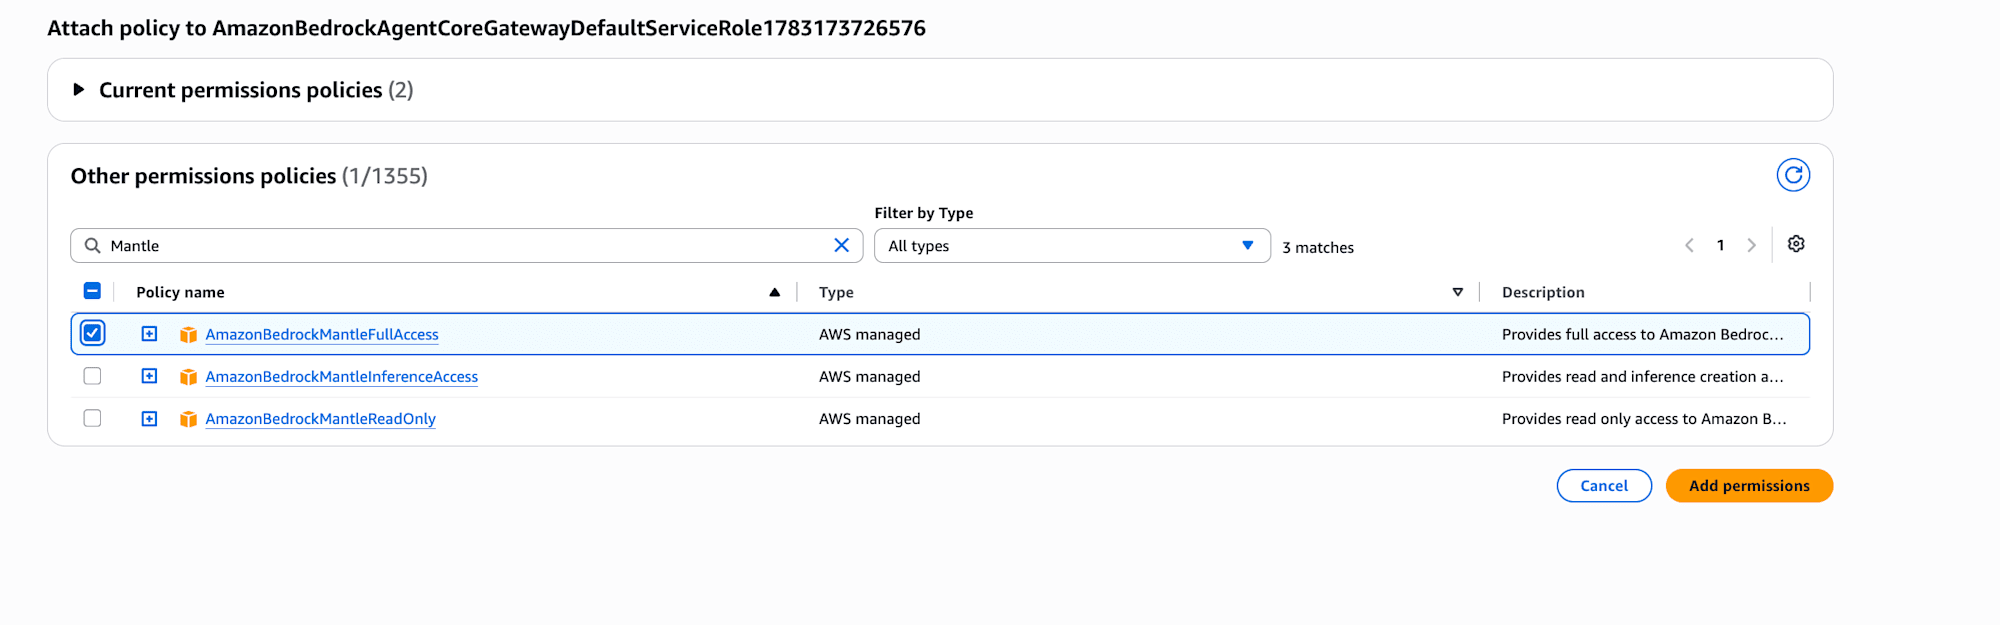
Task: Toggle the select-all header checkbox
Action: pyautogui.click(x=92, y=291)
